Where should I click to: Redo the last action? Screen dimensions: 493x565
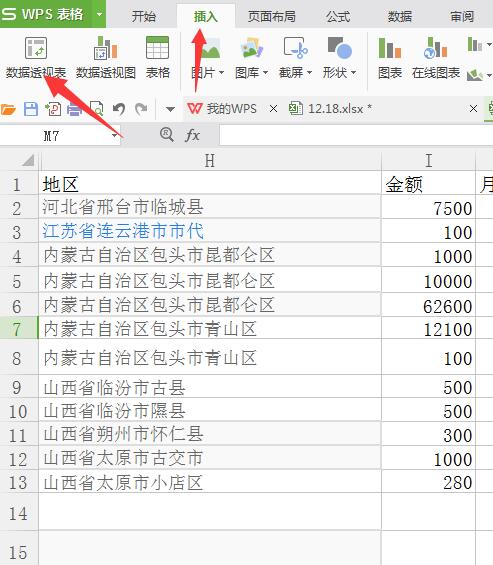(x=141, y=109)
